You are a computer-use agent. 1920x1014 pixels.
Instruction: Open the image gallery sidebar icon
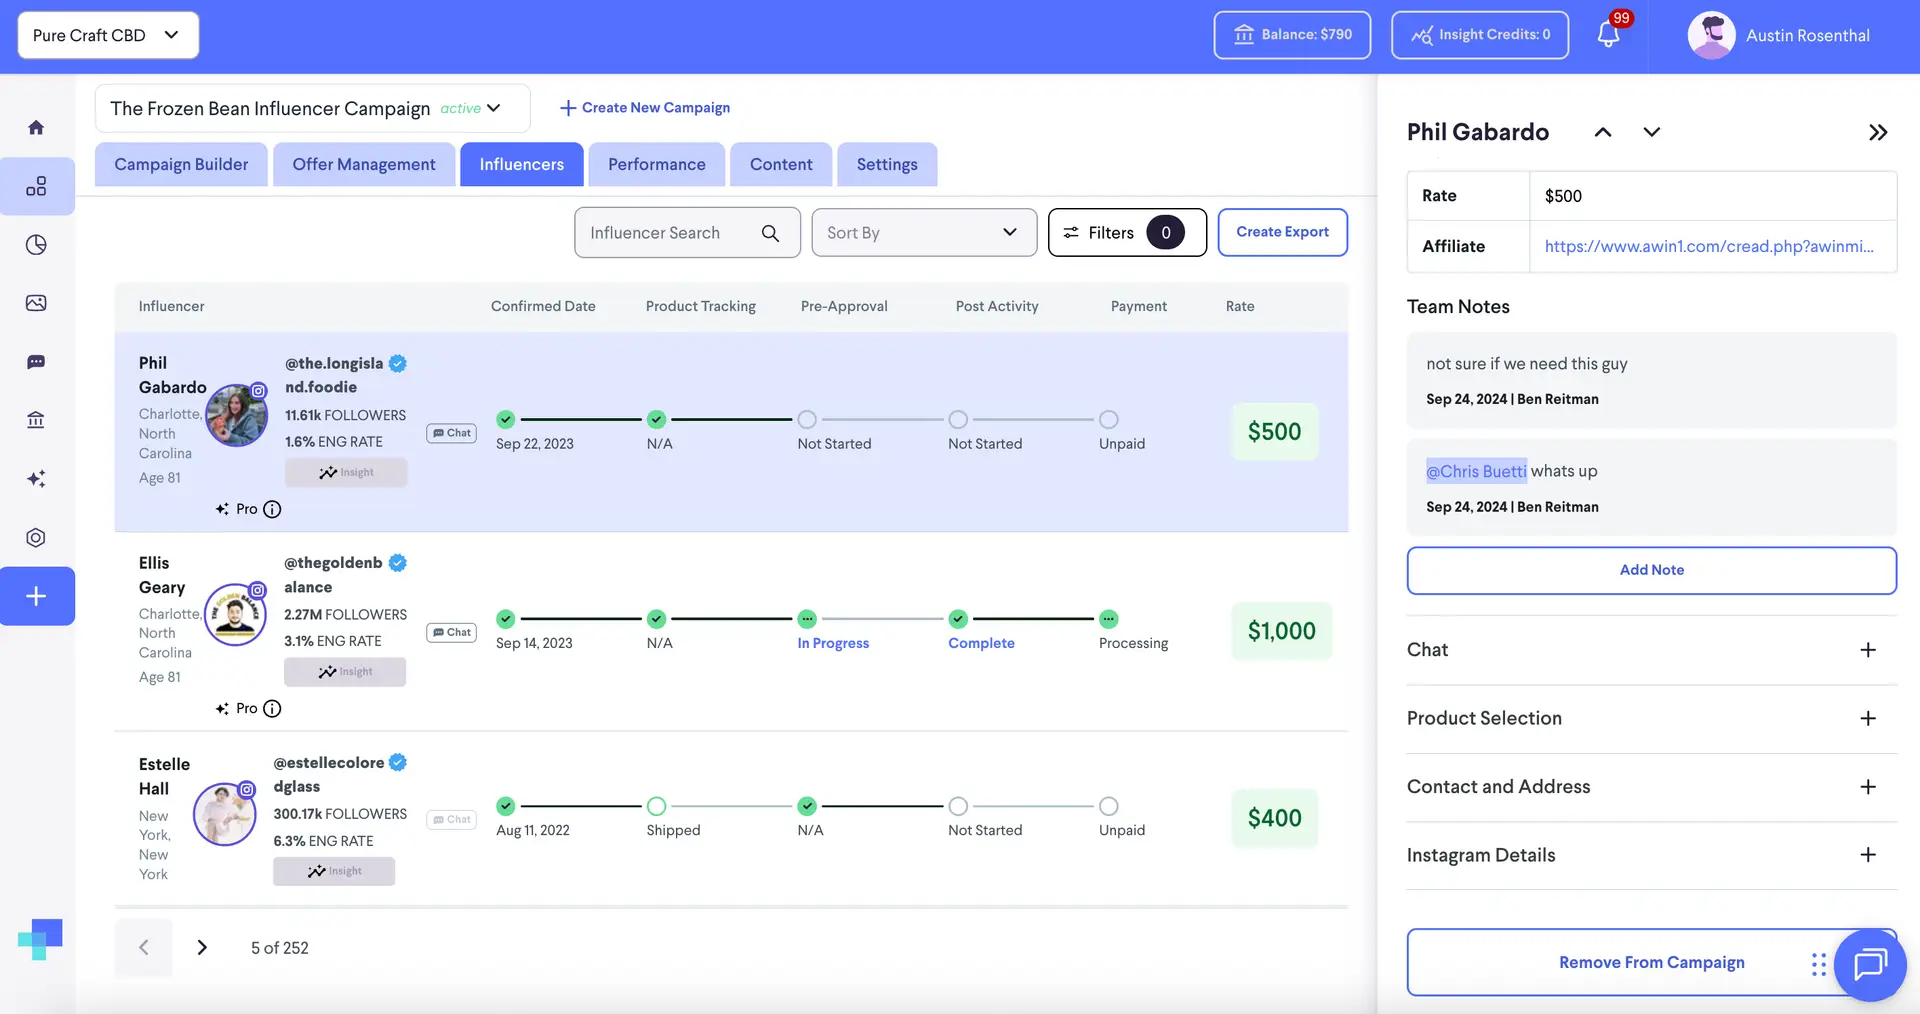[x=36, y=303]
